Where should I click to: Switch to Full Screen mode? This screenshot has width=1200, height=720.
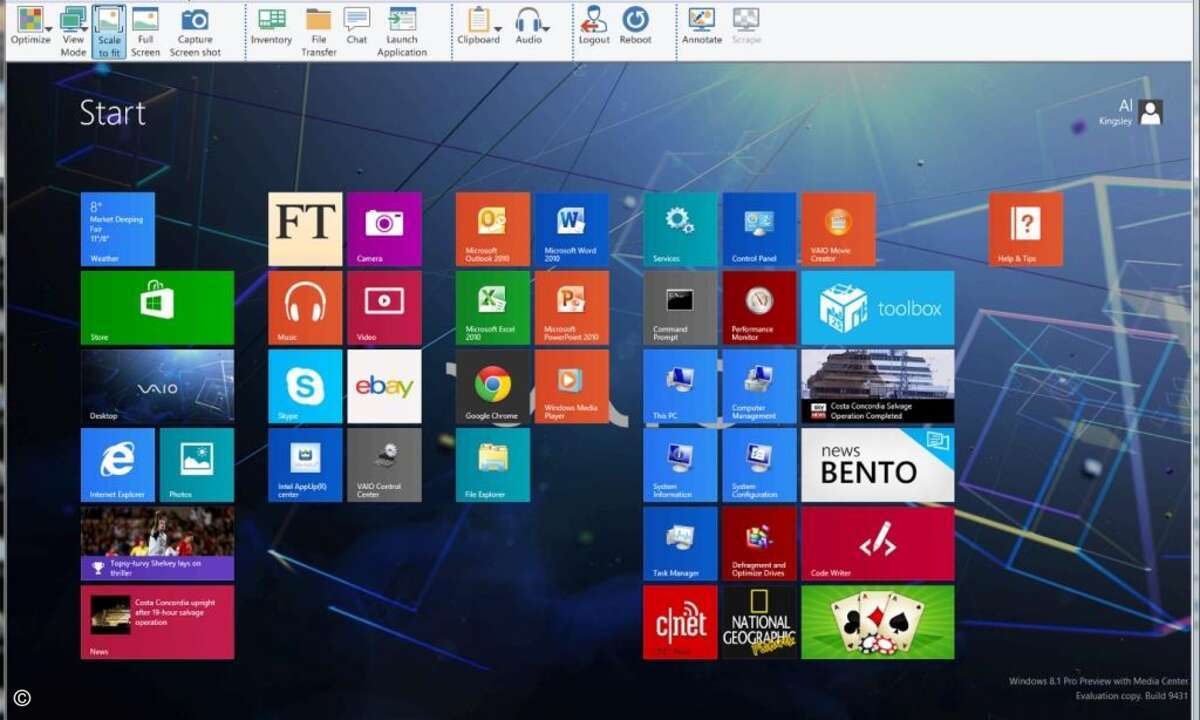coord(145,31)
